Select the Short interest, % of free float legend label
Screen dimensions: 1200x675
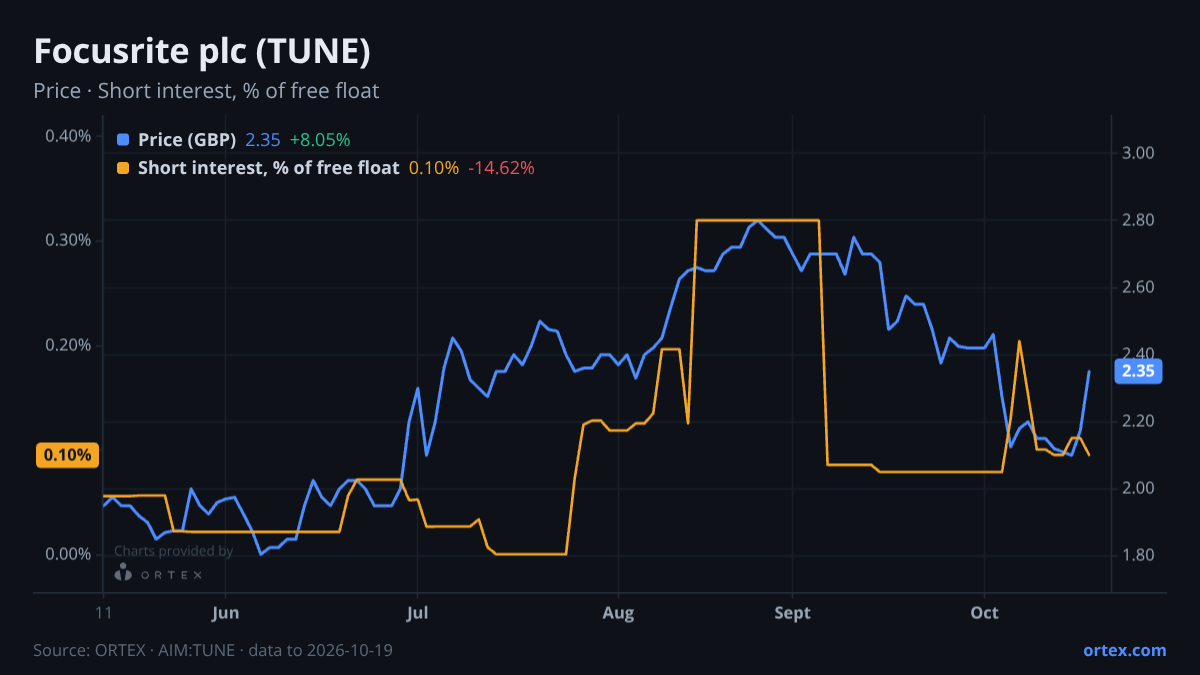coord(268,168)
